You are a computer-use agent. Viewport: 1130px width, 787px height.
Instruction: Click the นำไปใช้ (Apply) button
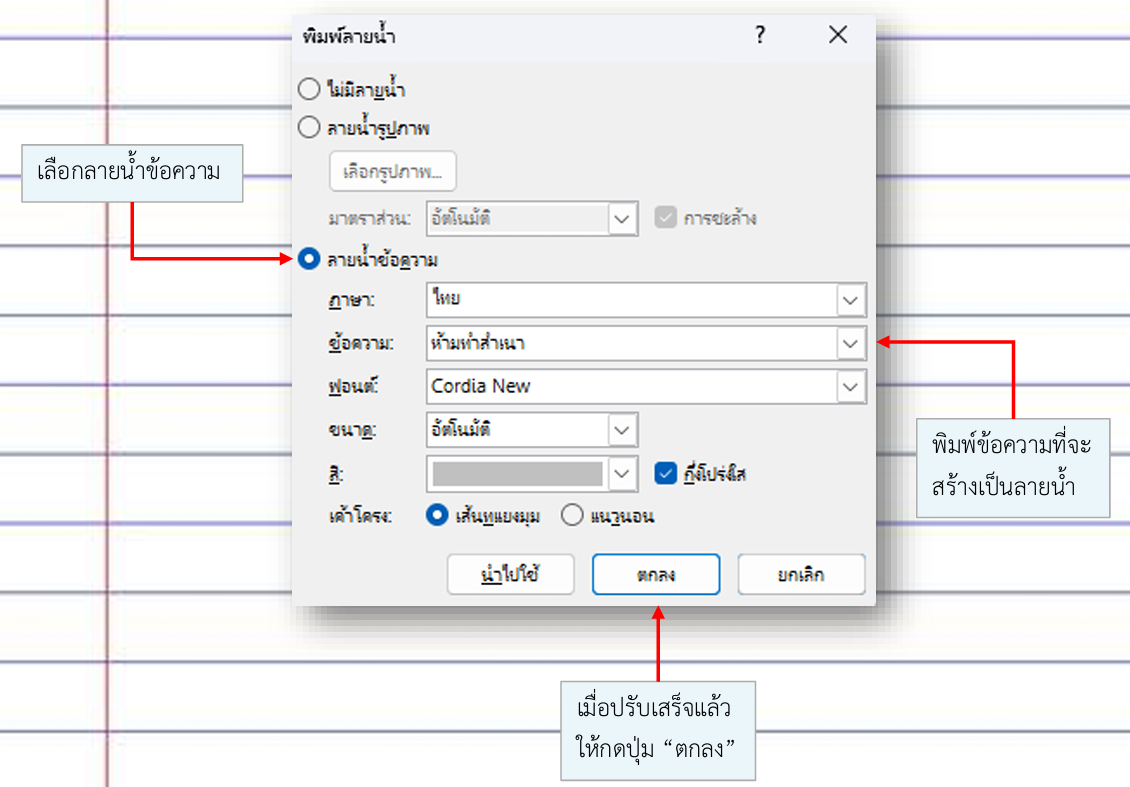point(510,575)
